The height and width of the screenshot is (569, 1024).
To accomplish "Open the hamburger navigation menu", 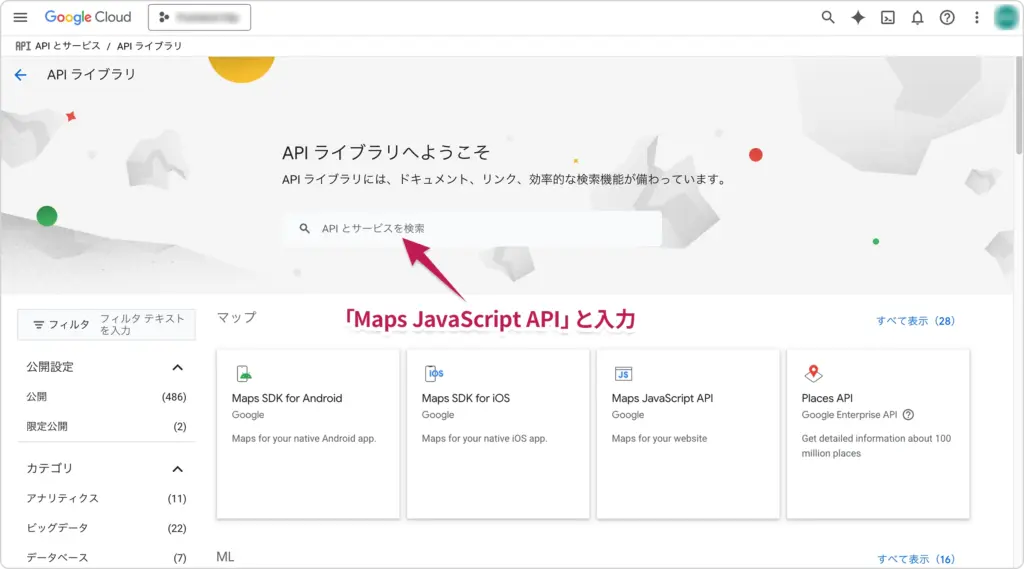I will [x=20, y=18].
